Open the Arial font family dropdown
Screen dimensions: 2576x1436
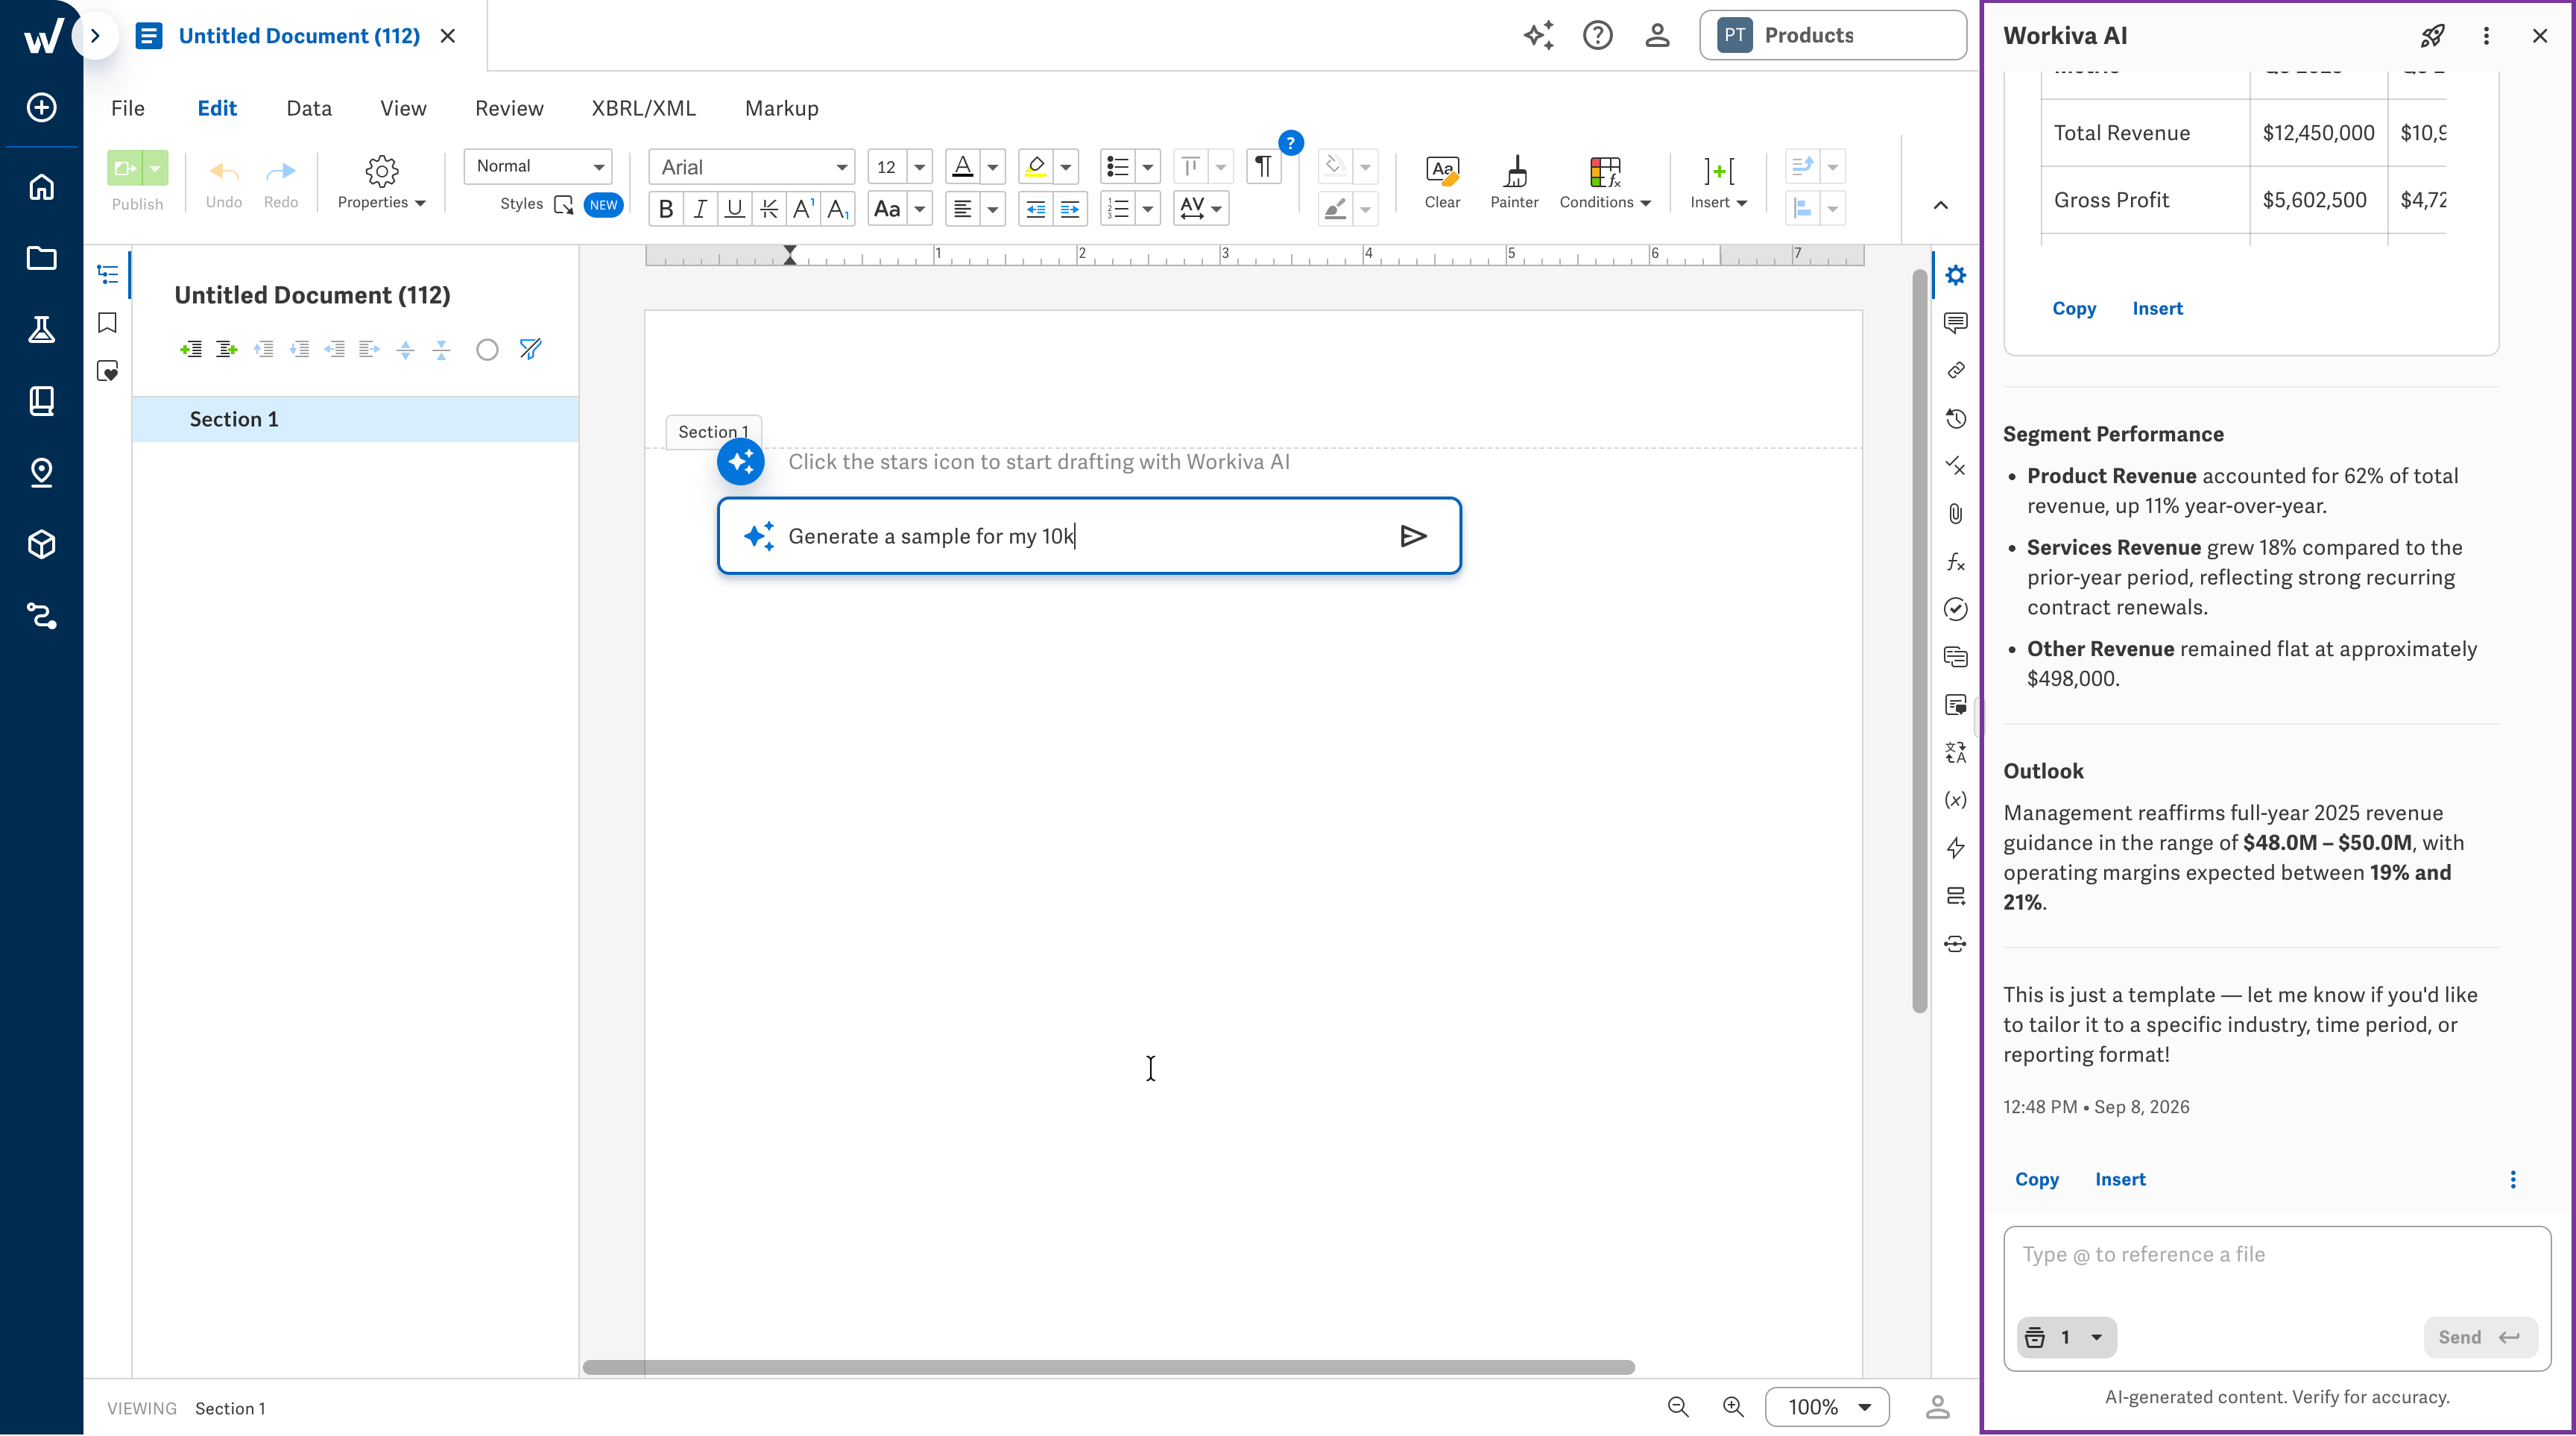point(752,167)
